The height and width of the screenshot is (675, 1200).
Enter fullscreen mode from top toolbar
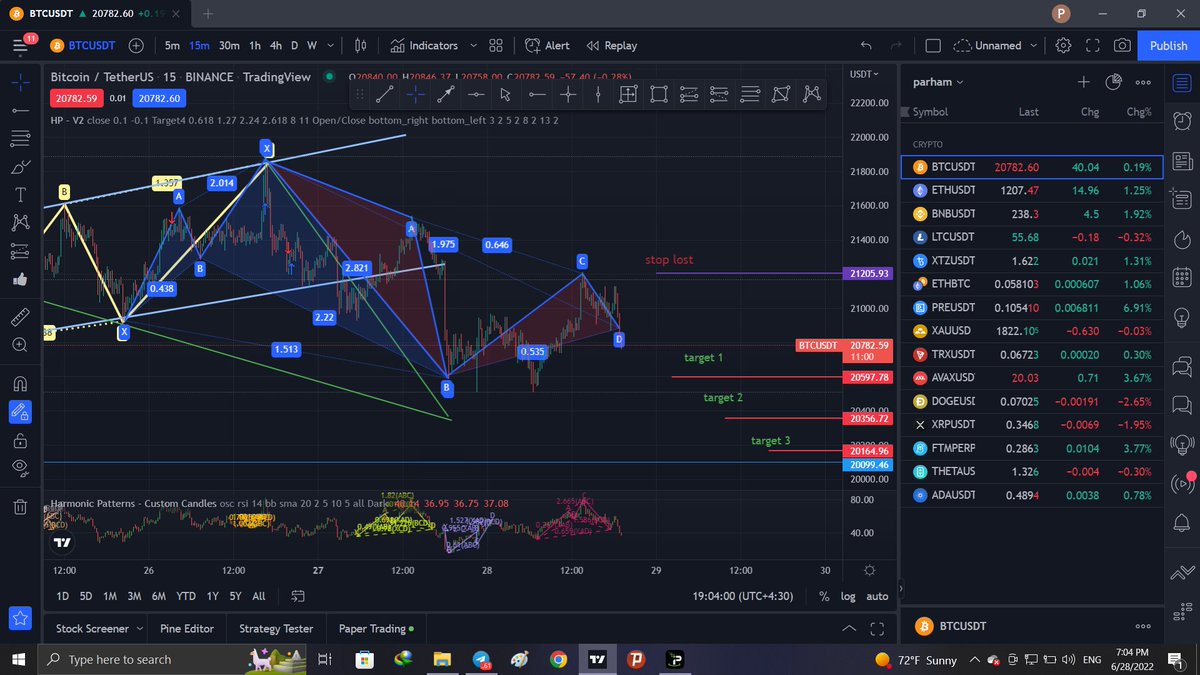coord(1092,45)
